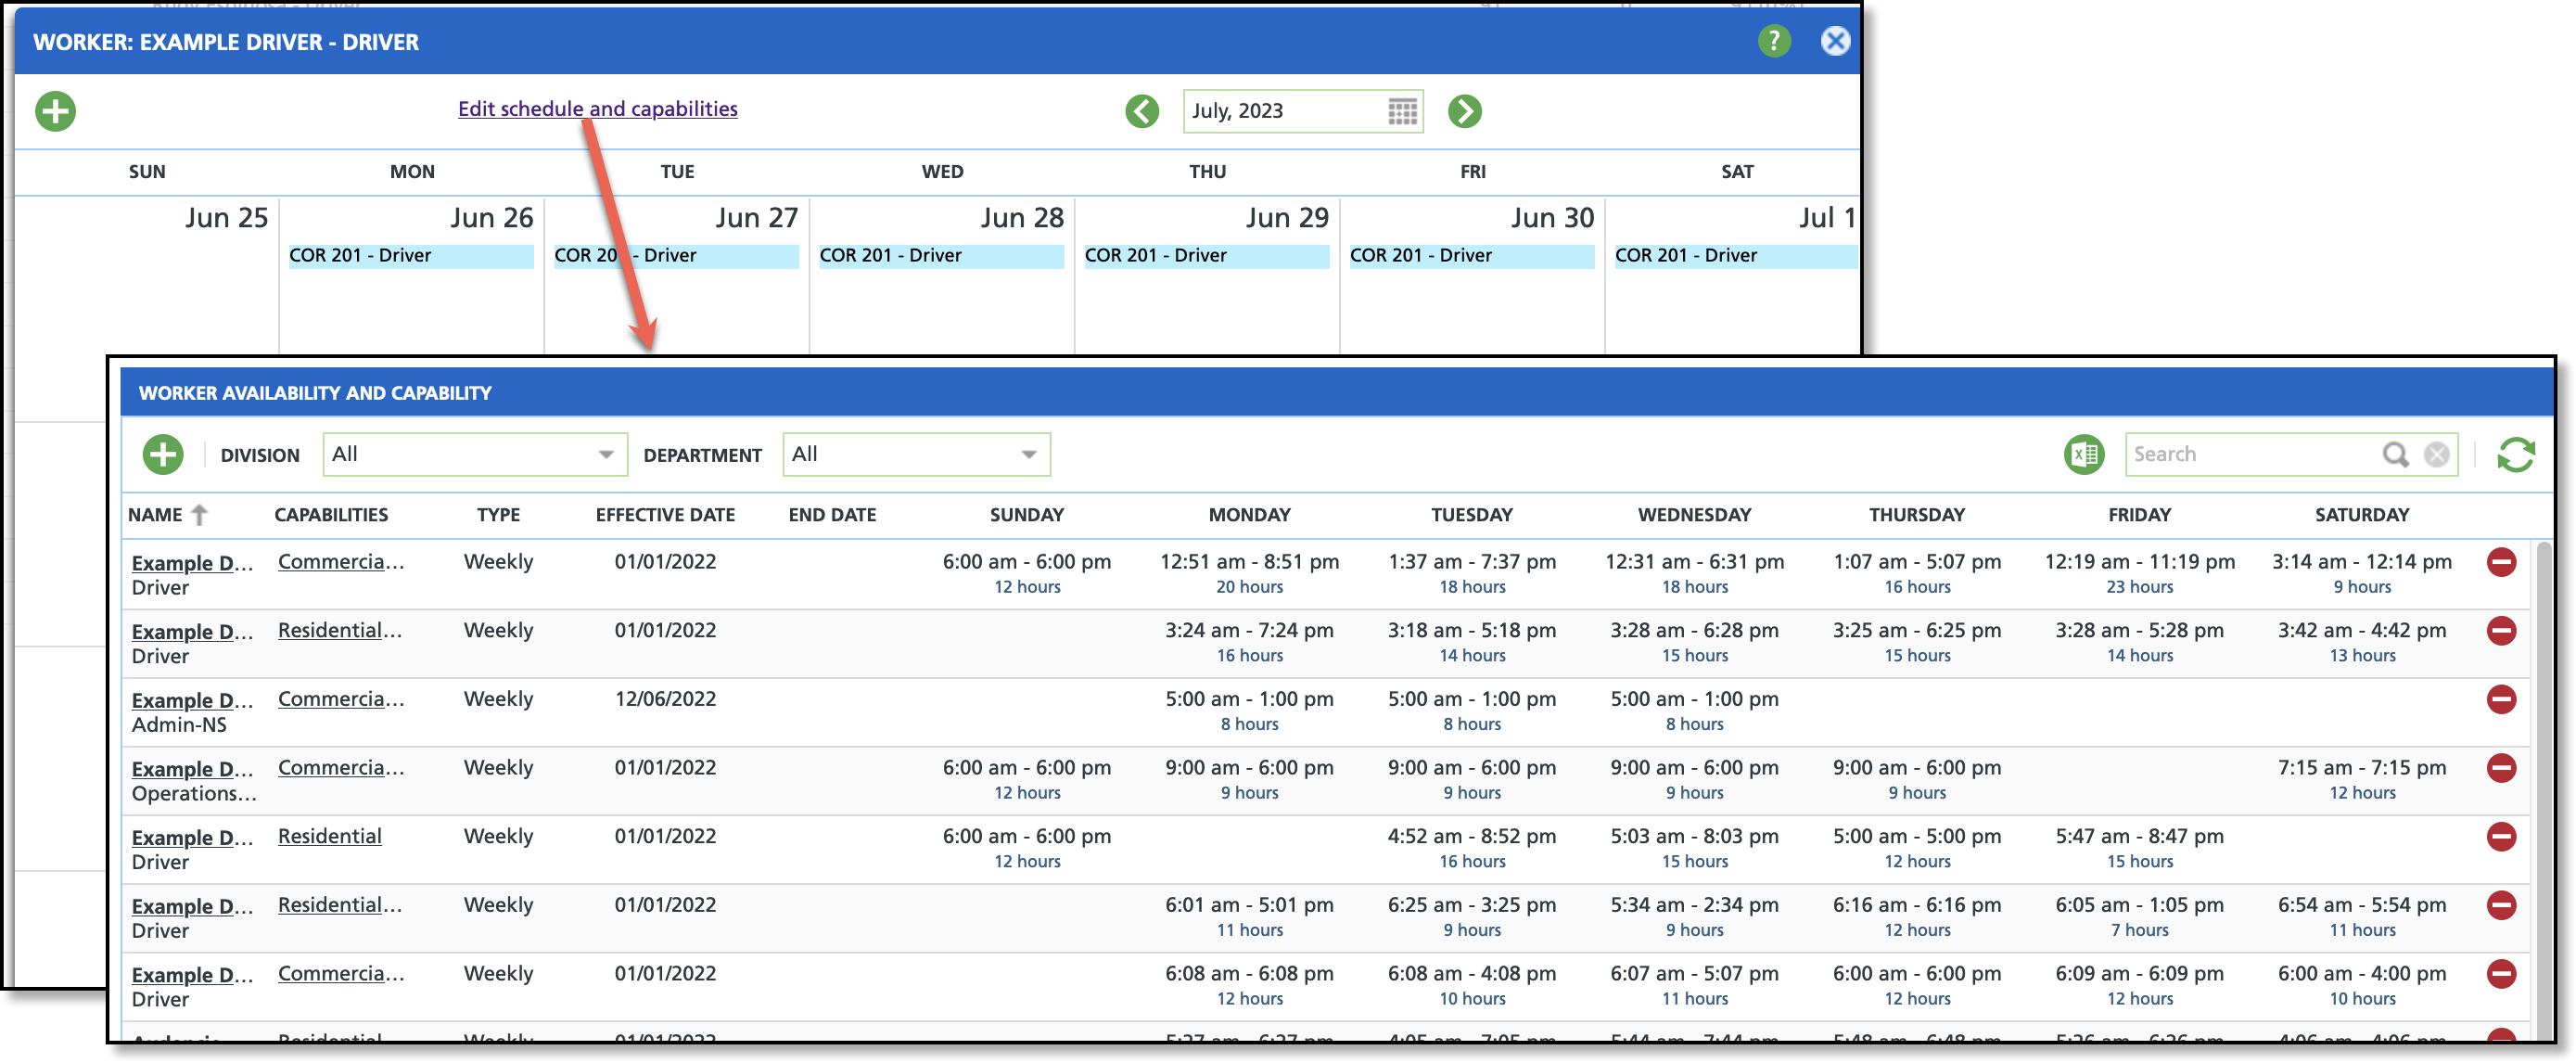The image size is (2576, 1063).
Task: Sort by the Effective Date column
Action: tap(665, 515)
